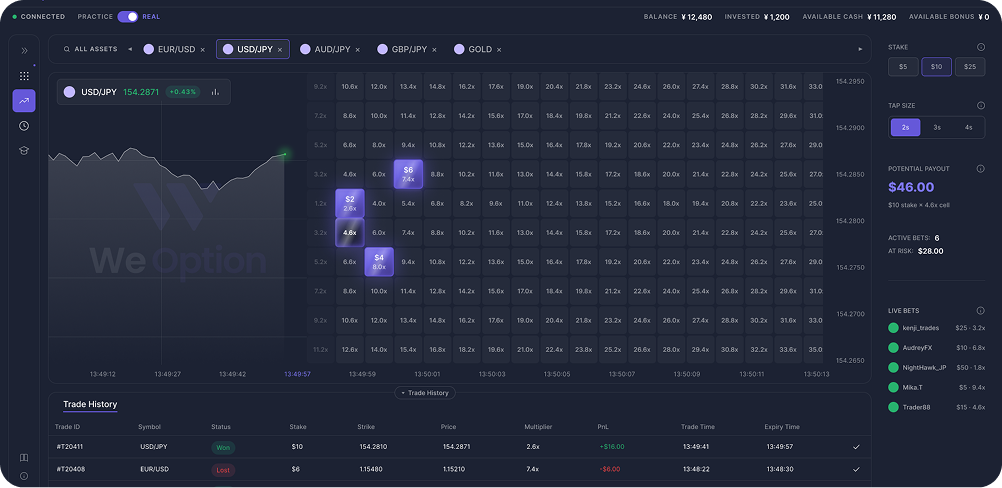Click the $46.00 potential payout value
1002x488 pixels.
point(911,187)
